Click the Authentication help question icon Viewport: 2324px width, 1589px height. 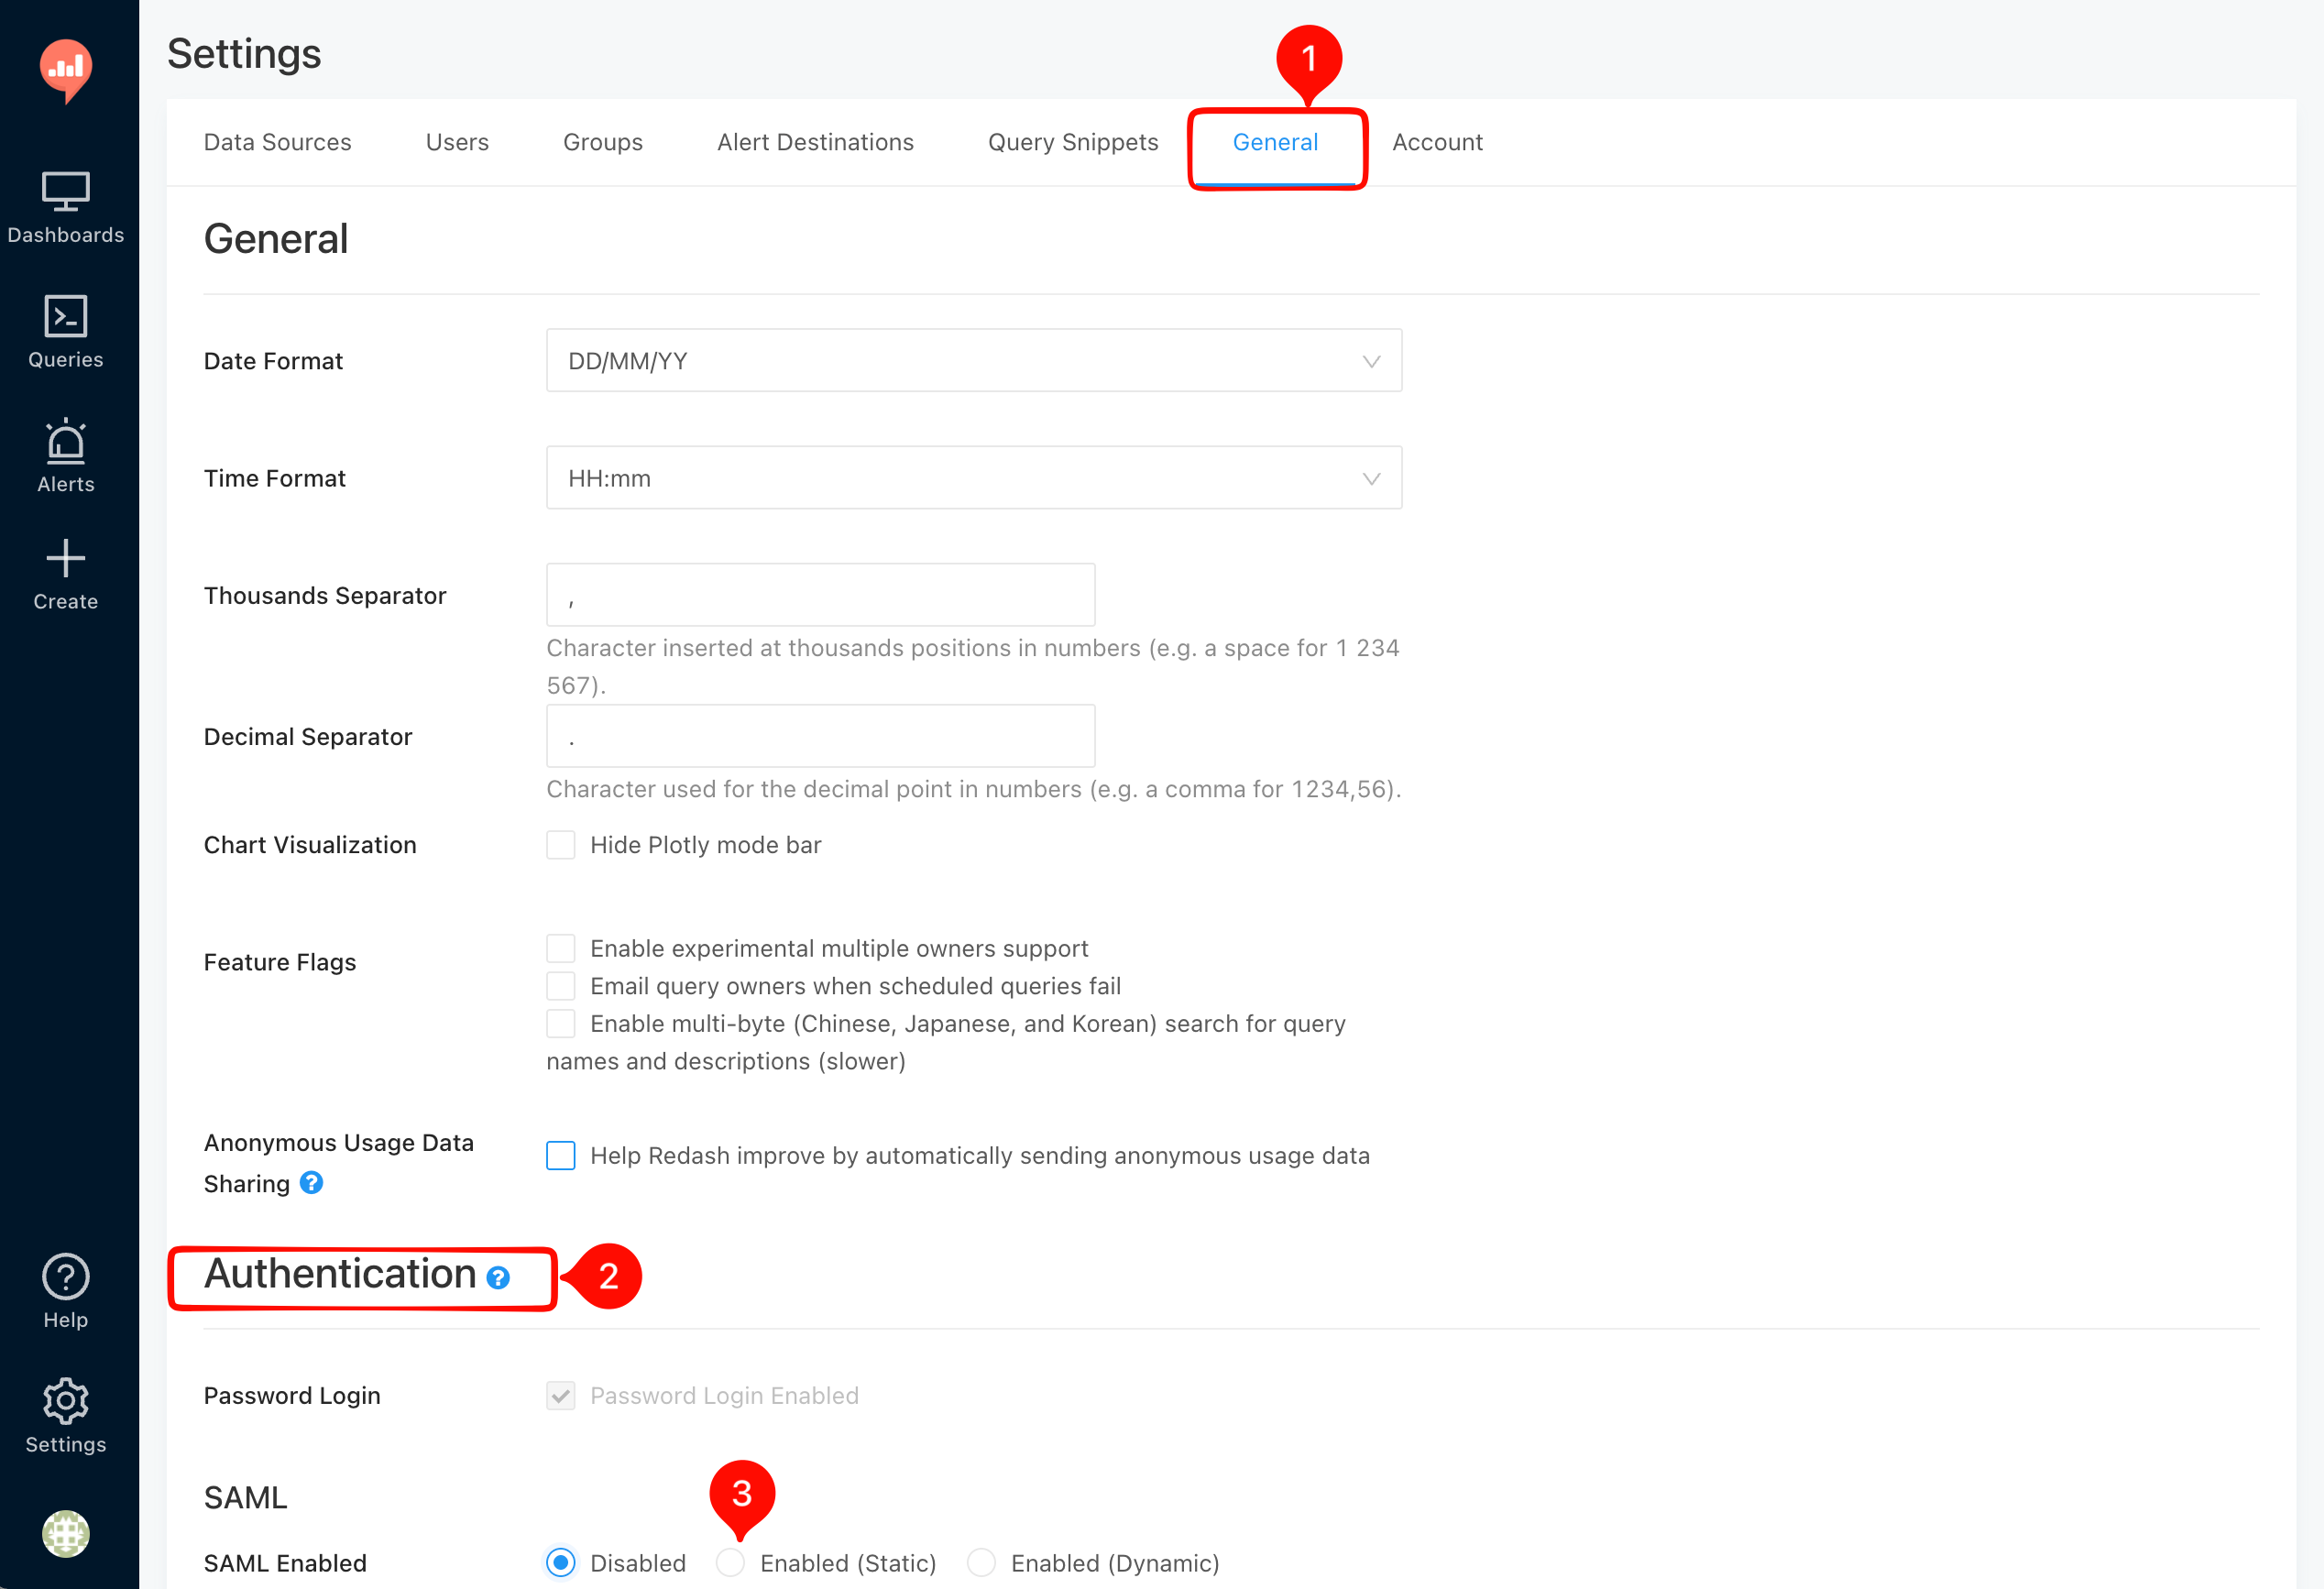point(498,1278)
